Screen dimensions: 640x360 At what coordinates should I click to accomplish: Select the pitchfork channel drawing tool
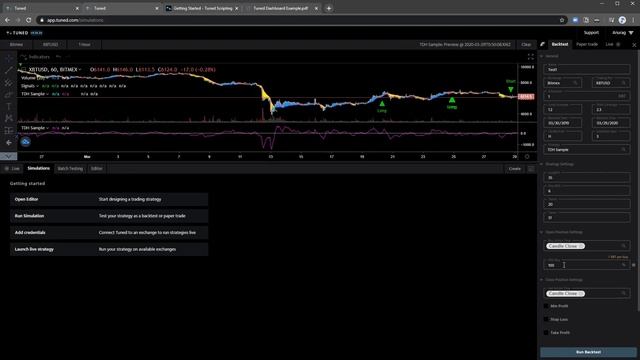pos(9,82)
